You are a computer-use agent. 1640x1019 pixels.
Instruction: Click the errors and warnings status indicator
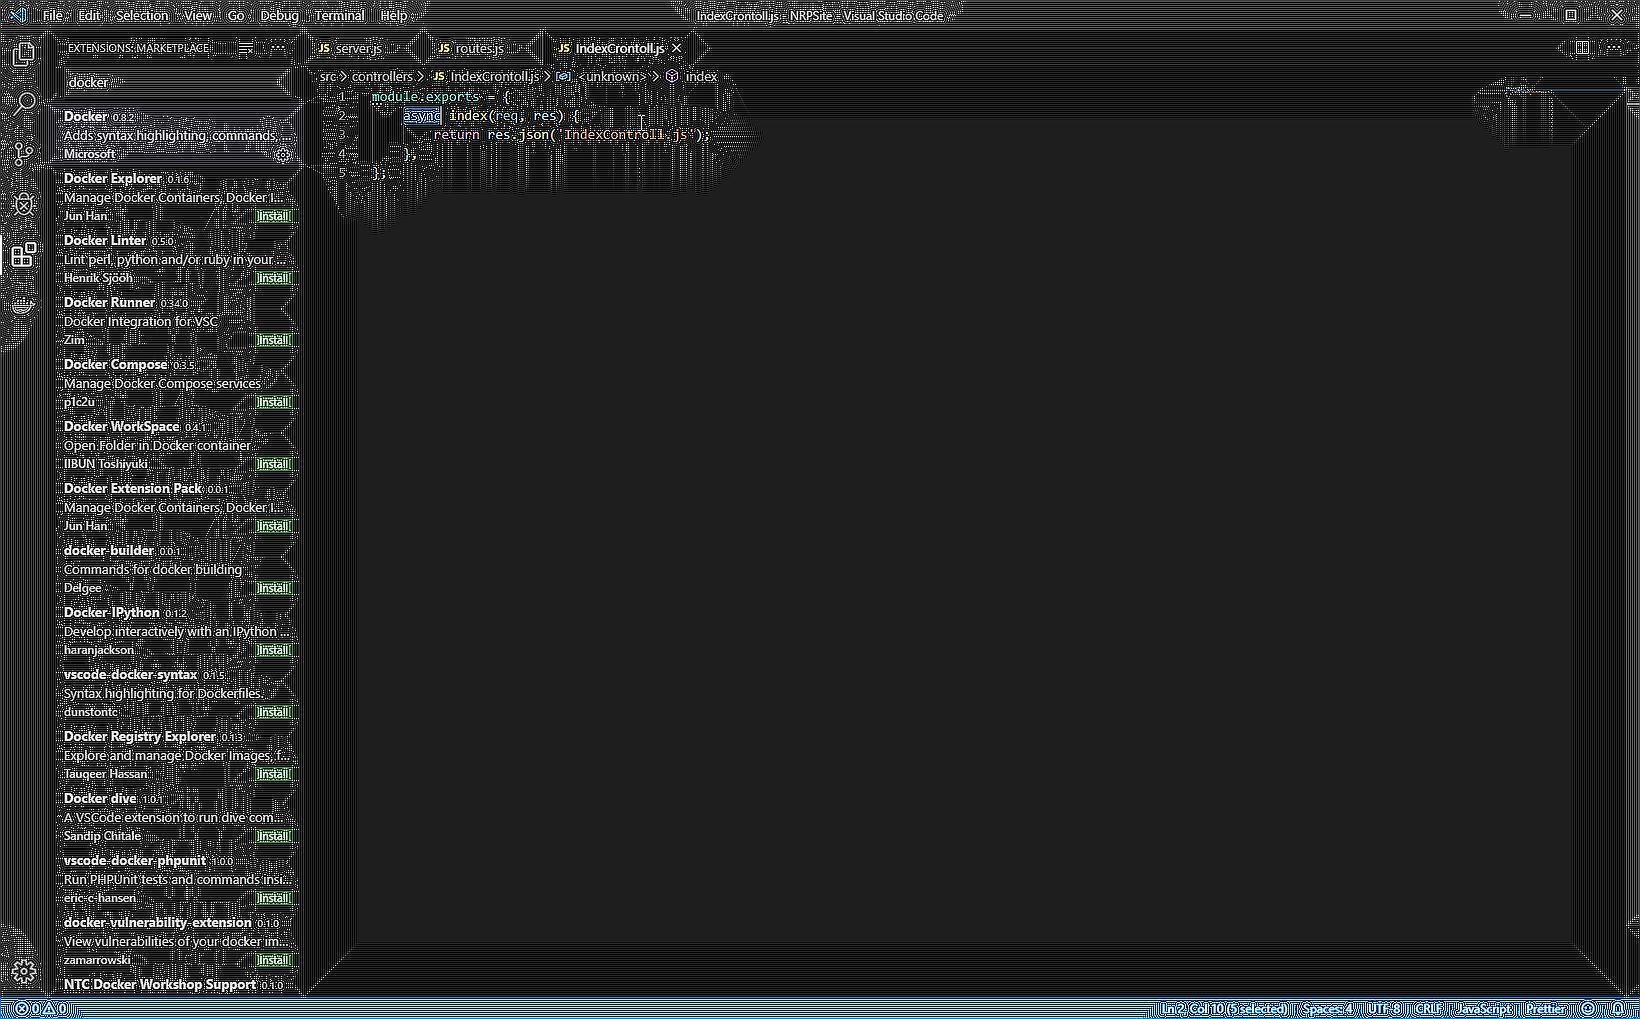coord(41,1009)
